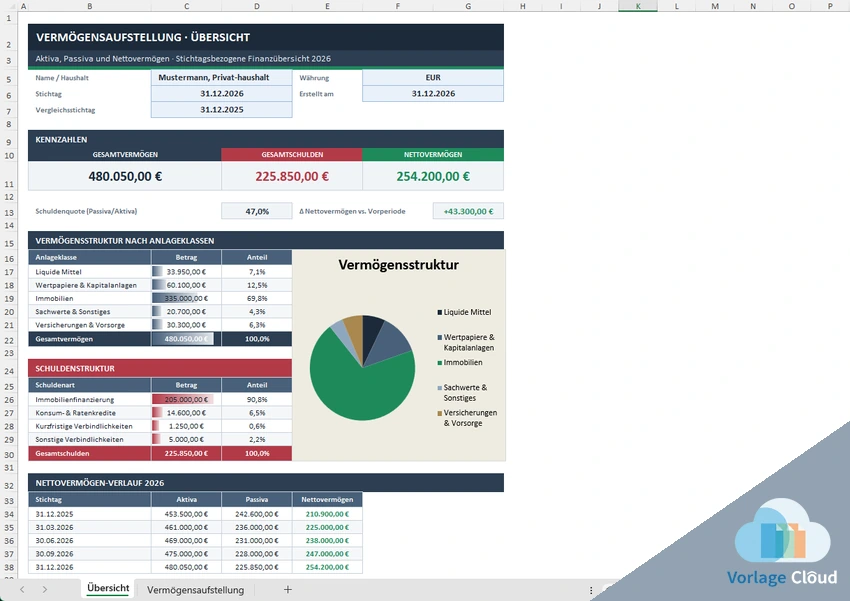Select the Liquide Mittel amount 33.950,00 €
Viewport: 850px width, 601px height.
pos(186,272)
